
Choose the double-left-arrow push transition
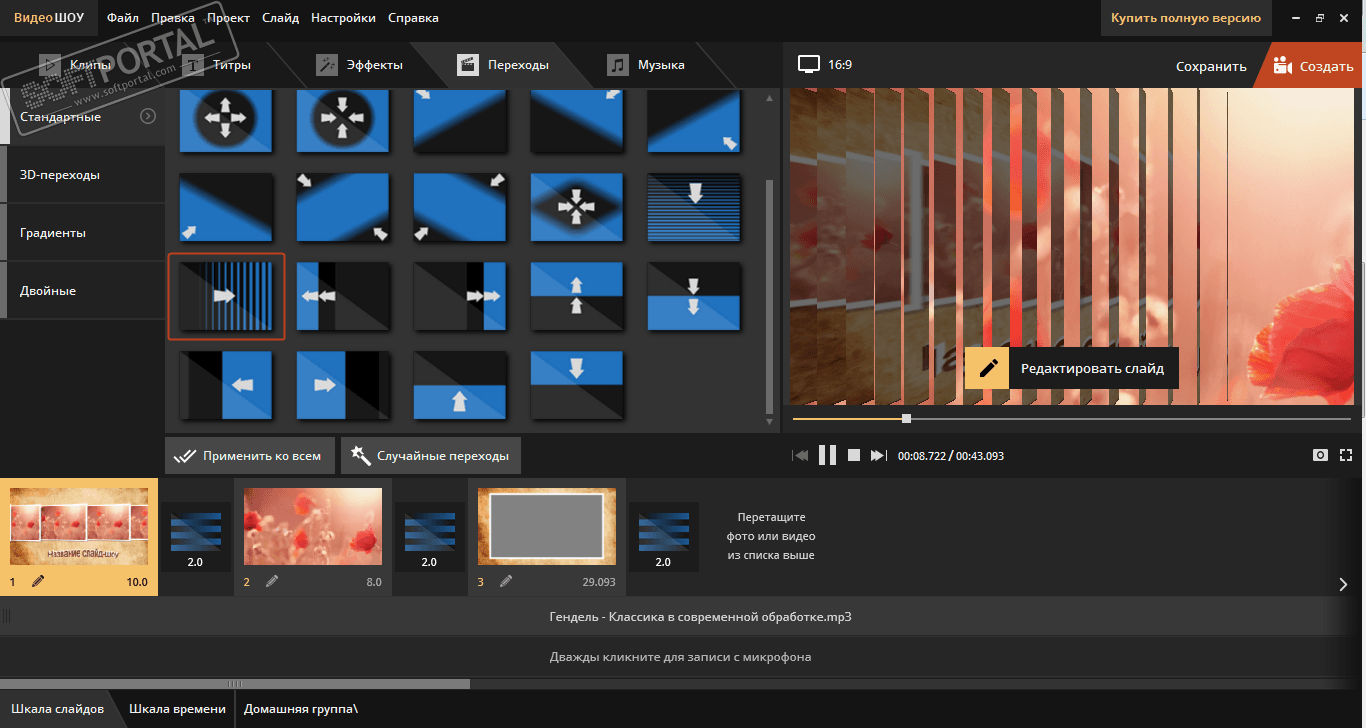coord(343,296)
